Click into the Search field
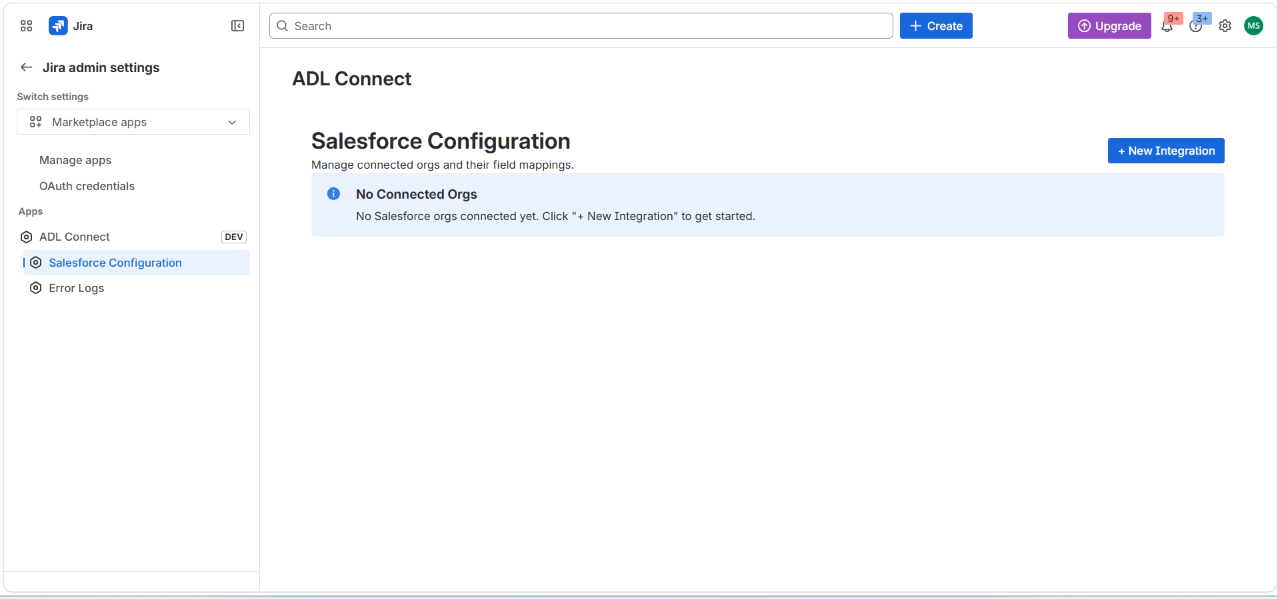The height and width of the screenshot is (599, 1277). [x=581, y=26]
